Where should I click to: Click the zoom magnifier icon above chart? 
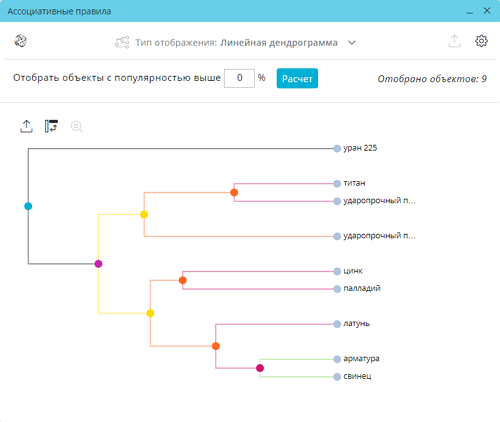(x=77, y=126)
